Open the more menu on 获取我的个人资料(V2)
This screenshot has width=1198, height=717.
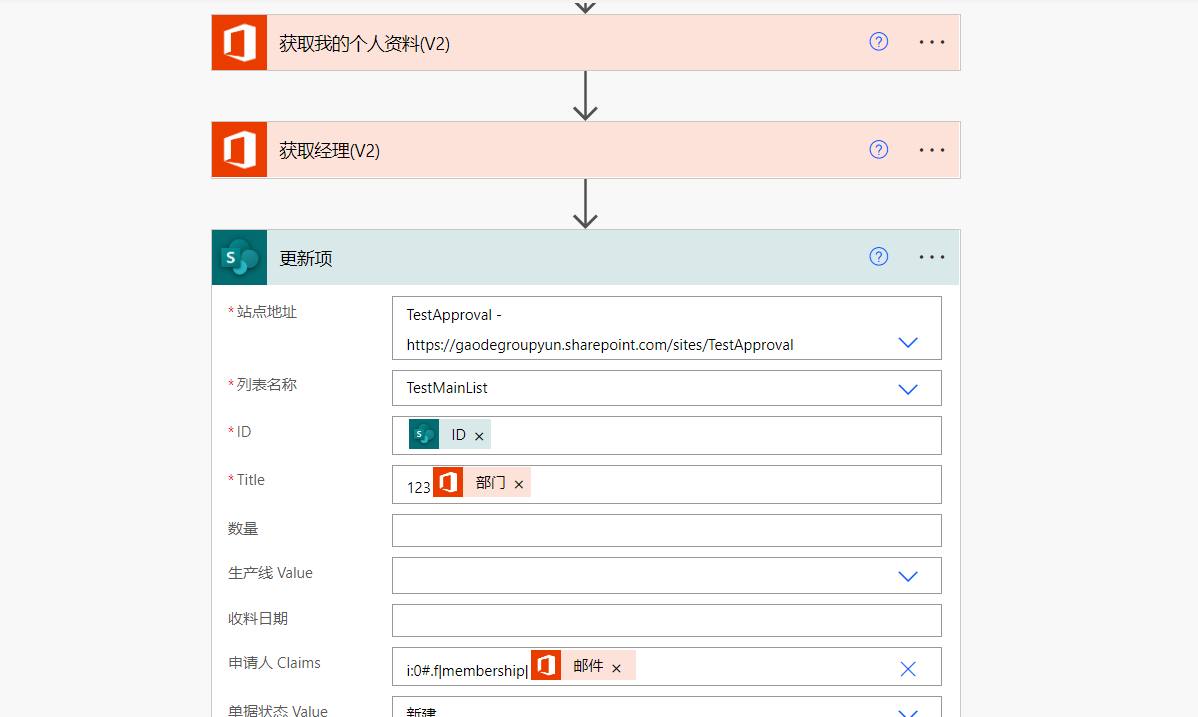tap(932, 42)
